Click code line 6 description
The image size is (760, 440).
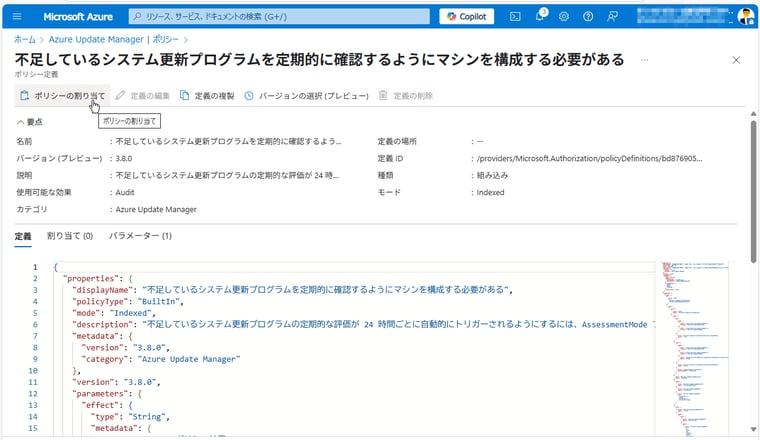[x=364, y=325]
